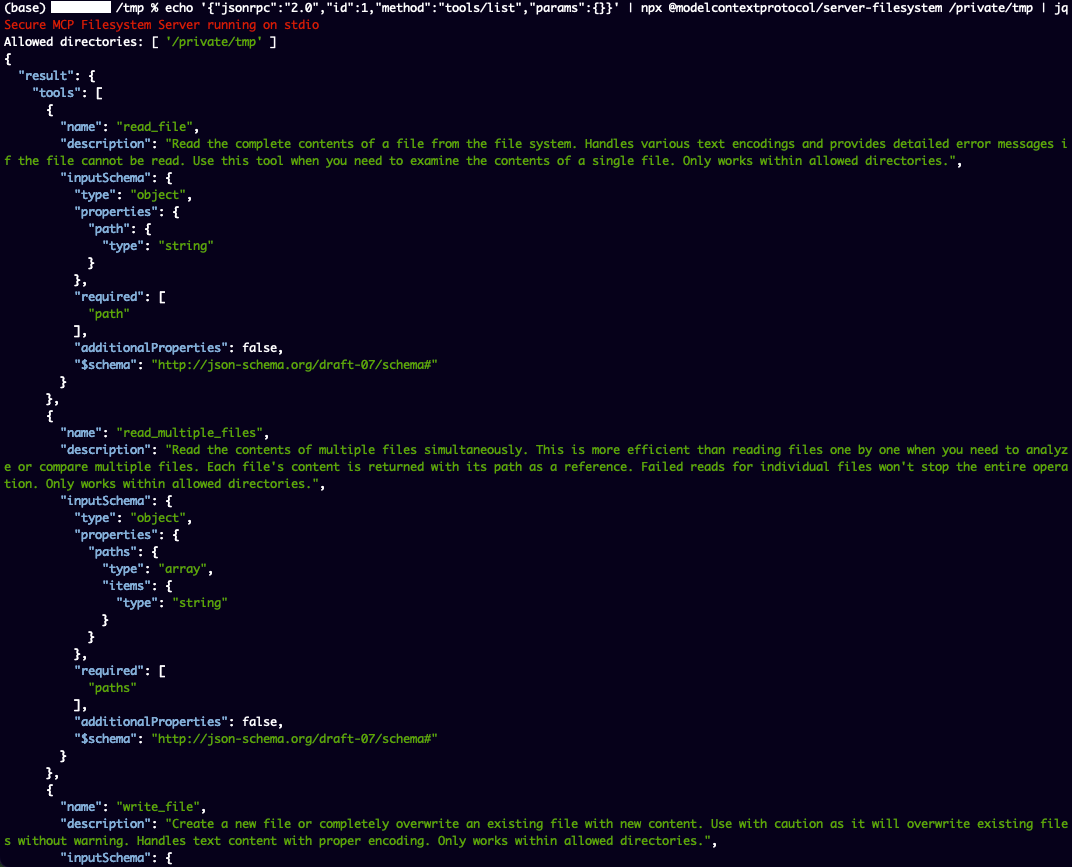The width and height of the screenshot is (1072, 867).
Task: Click "path" inside read_file's required list
Action: pyautogui.click(x=108, y=314)
